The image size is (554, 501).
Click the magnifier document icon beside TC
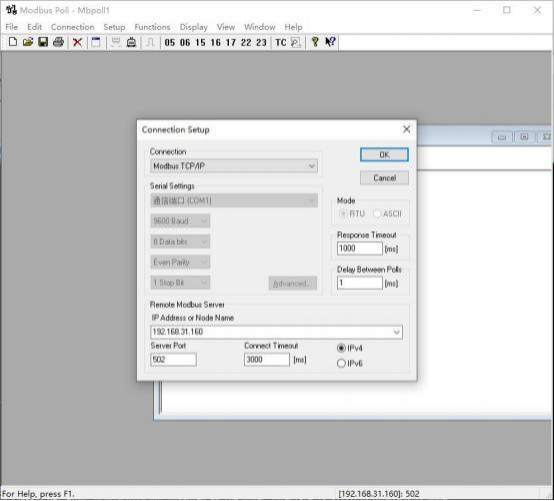pos(296,42)
